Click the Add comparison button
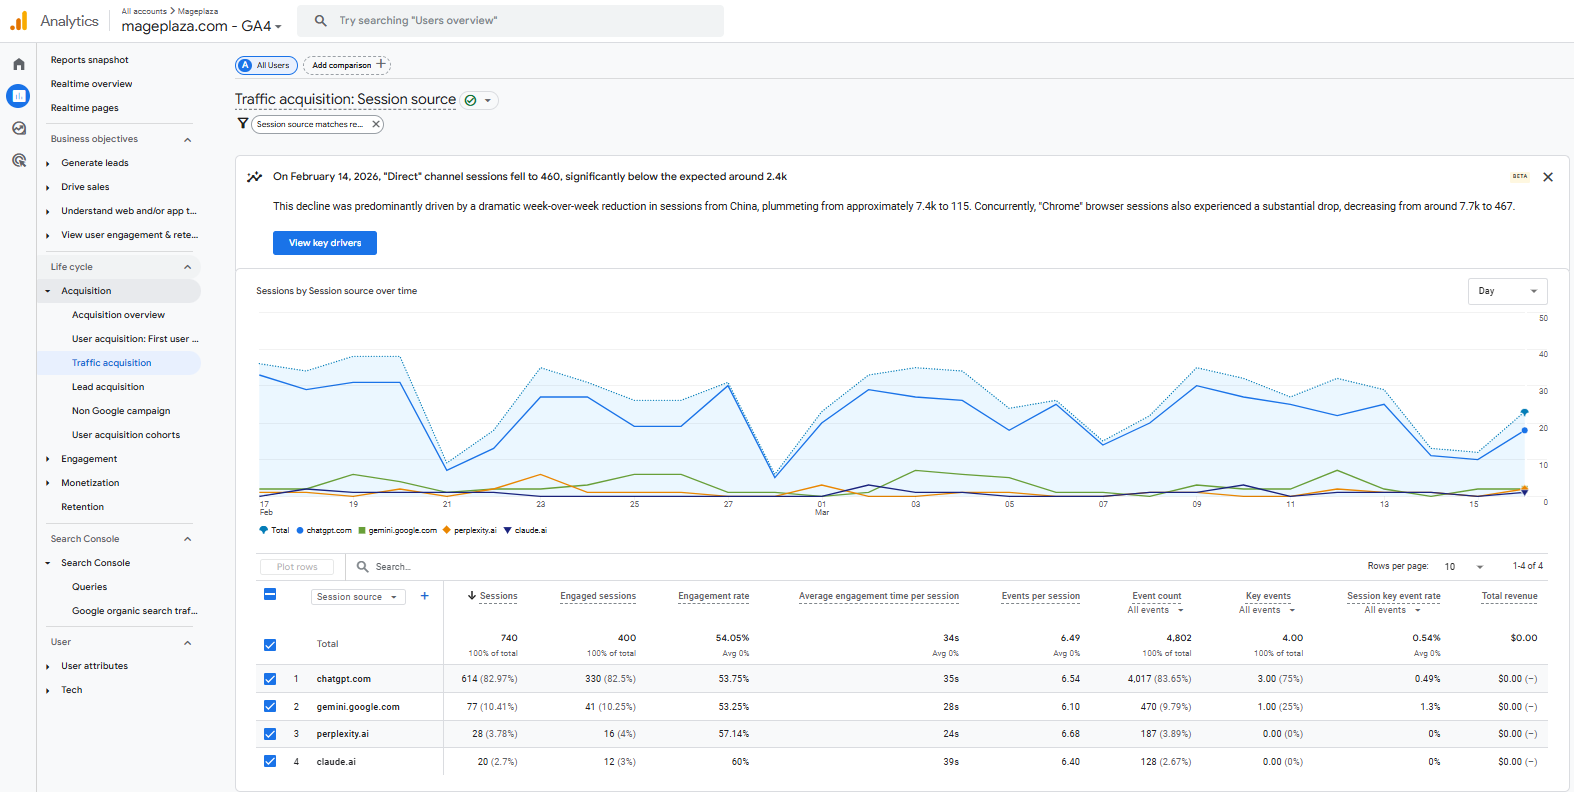The width and height of the screenshot is (1574, 792). (347, 65)
